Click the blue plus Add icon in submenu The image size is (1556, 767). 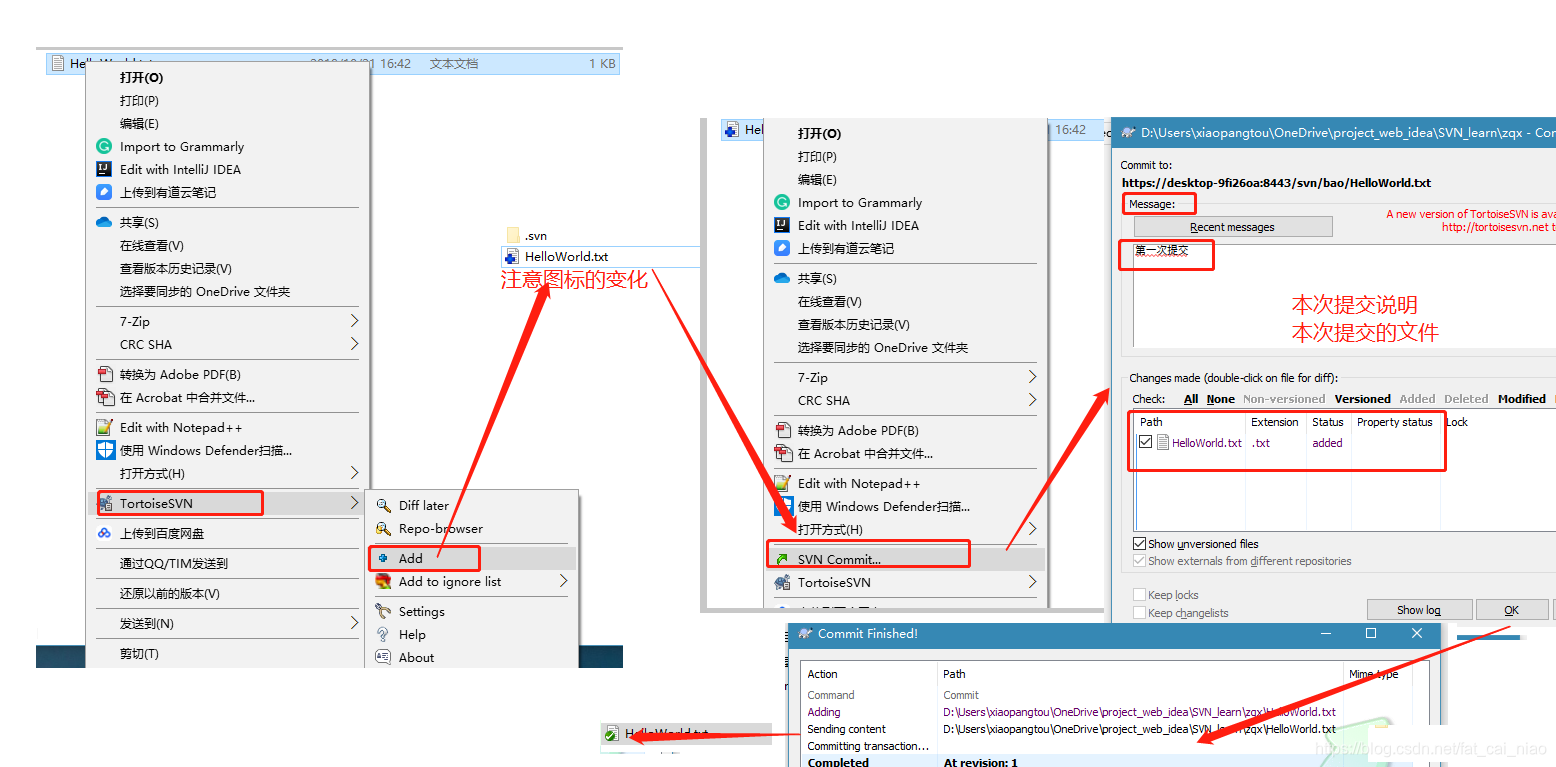pyautogui.click(x=383, y=558)
